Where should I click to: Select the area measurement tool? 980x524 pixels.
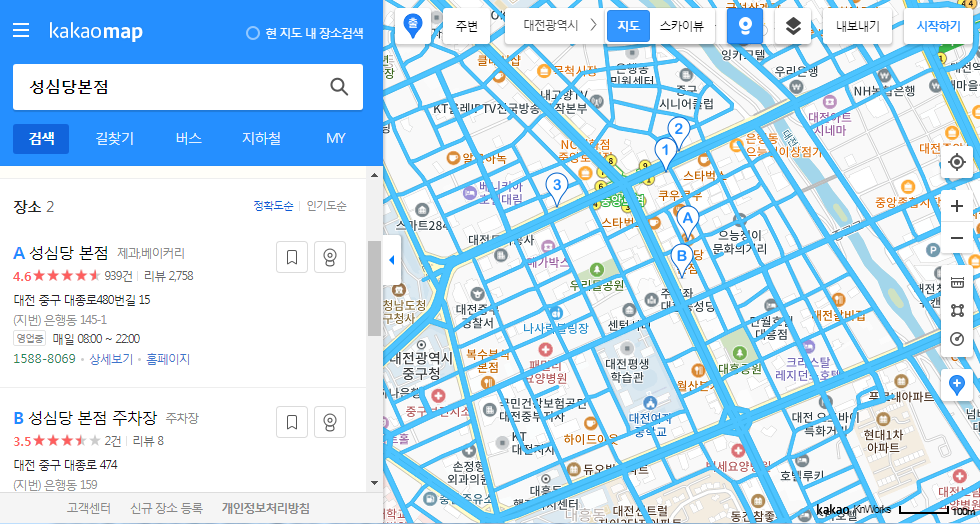[x=957, y=311]
